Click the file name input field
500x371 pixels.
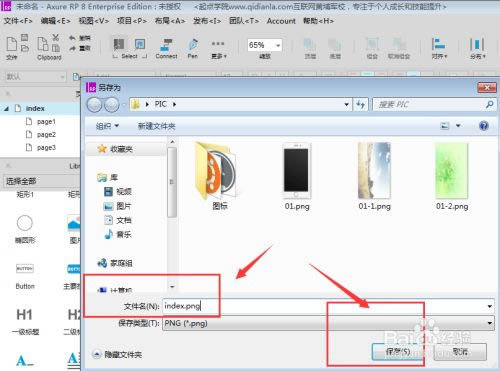tap(328, 306)
